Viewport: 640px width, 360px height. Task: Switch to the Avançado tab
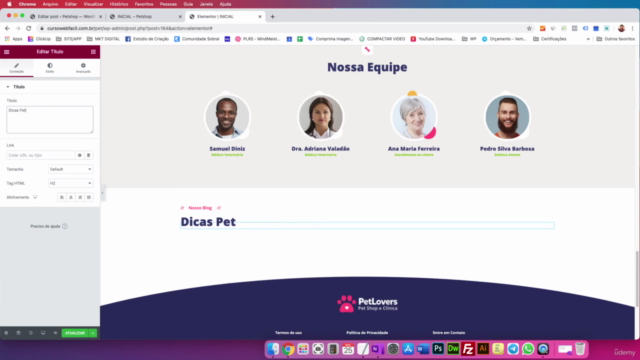83,68
